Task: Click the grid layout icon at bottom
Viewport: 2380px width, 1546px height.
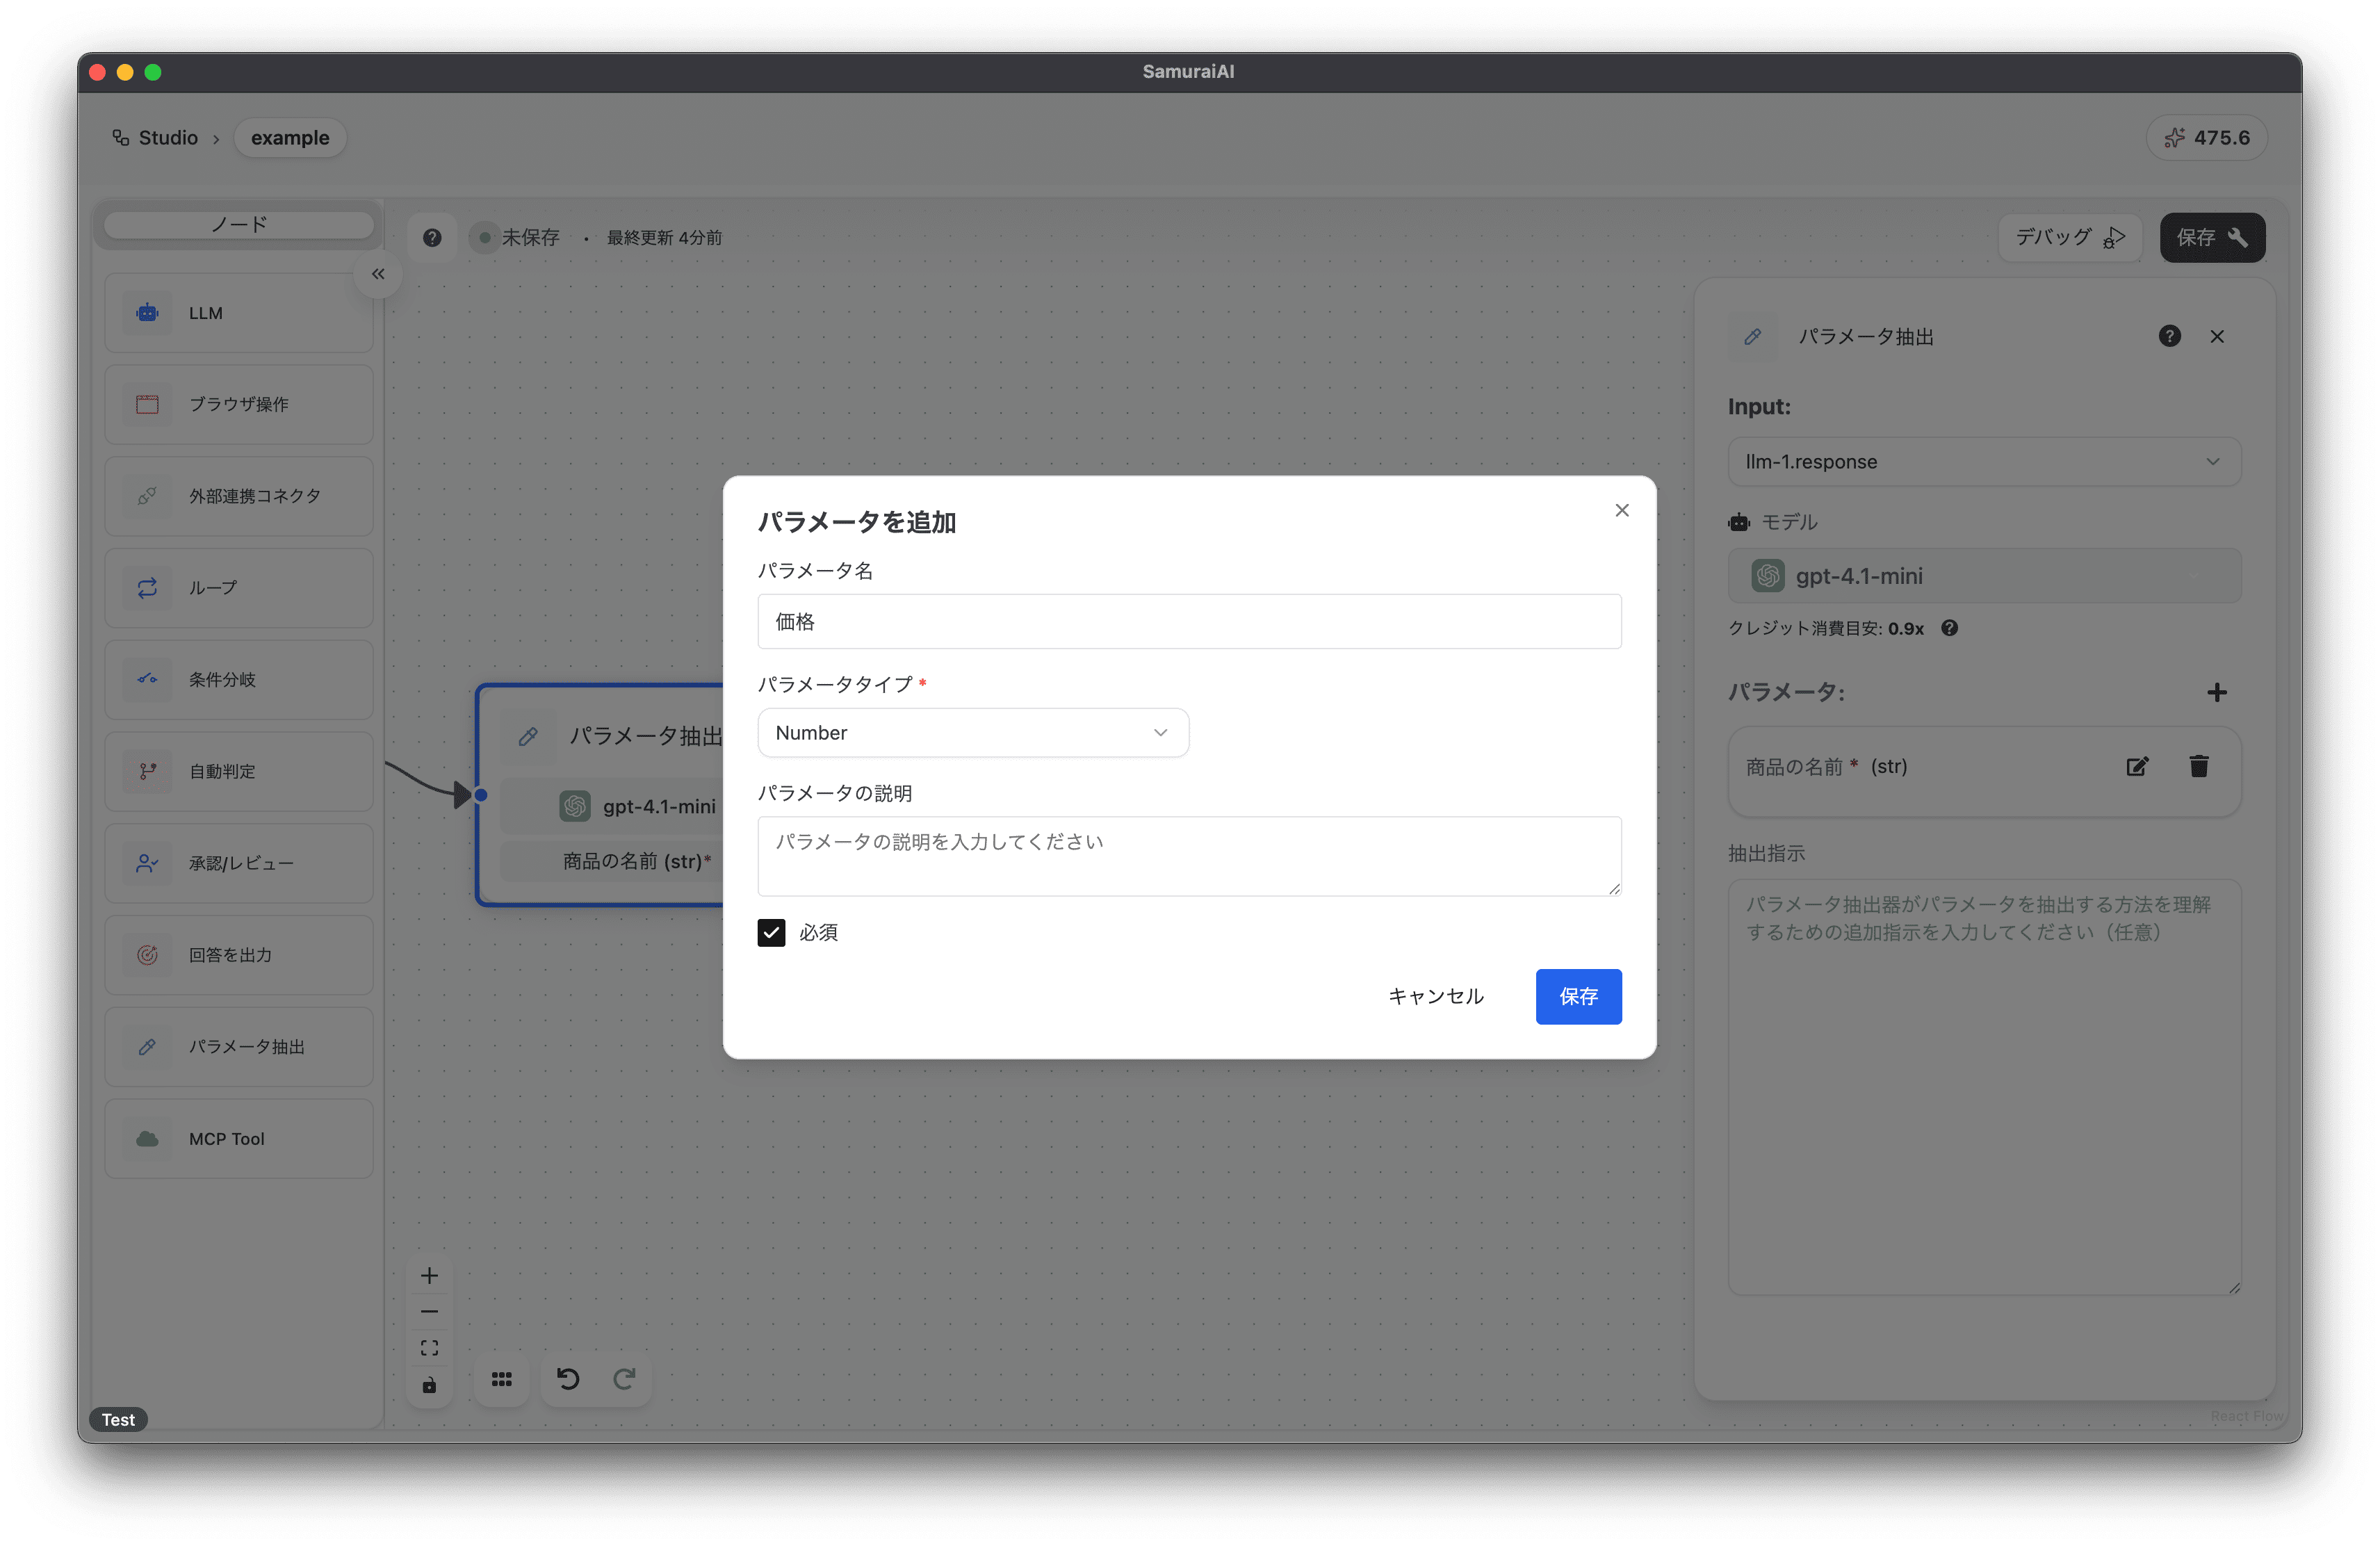Action: tap(502, 1379)
